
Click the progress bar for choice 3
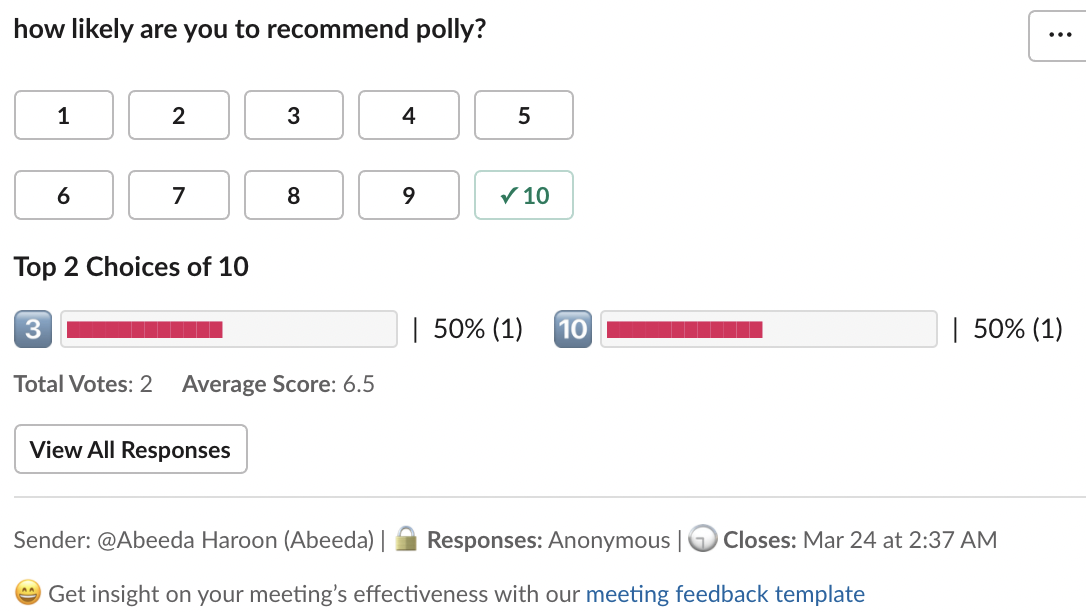coord(228,328)
